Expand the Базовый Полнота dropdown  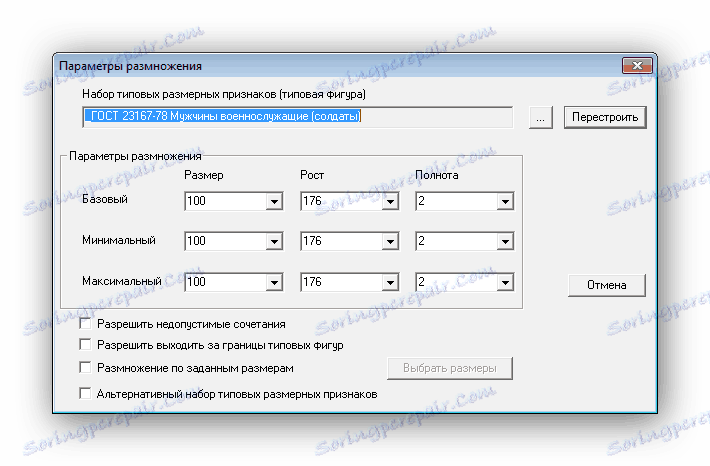click(x=505, y=202)
